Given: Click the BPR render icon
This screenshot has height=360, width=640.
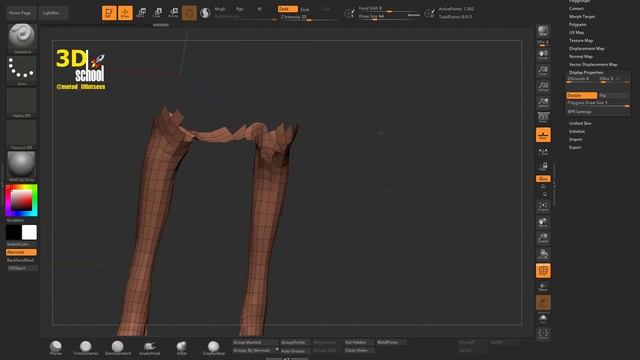Looking at the screenshot, I should 543,31.
